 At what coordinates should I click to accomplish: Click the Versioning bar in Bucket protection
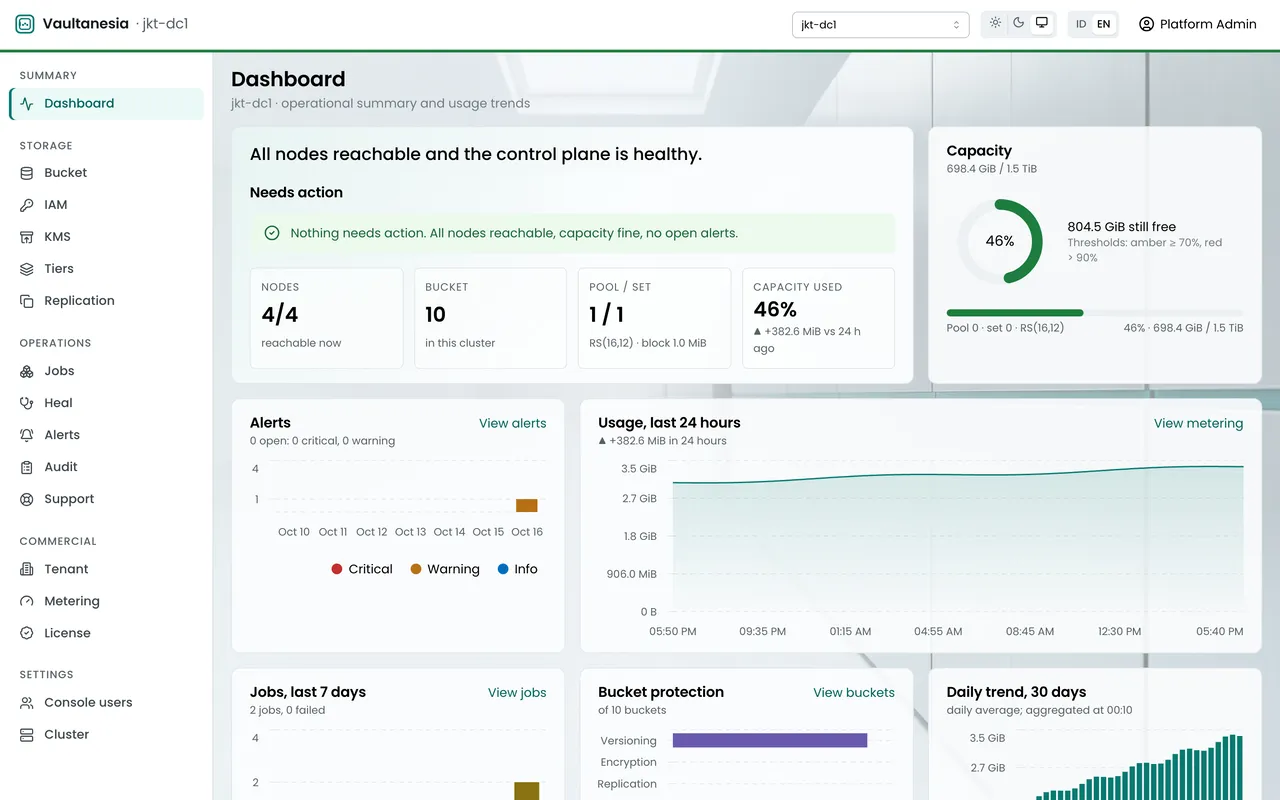[x=770, y=740]
